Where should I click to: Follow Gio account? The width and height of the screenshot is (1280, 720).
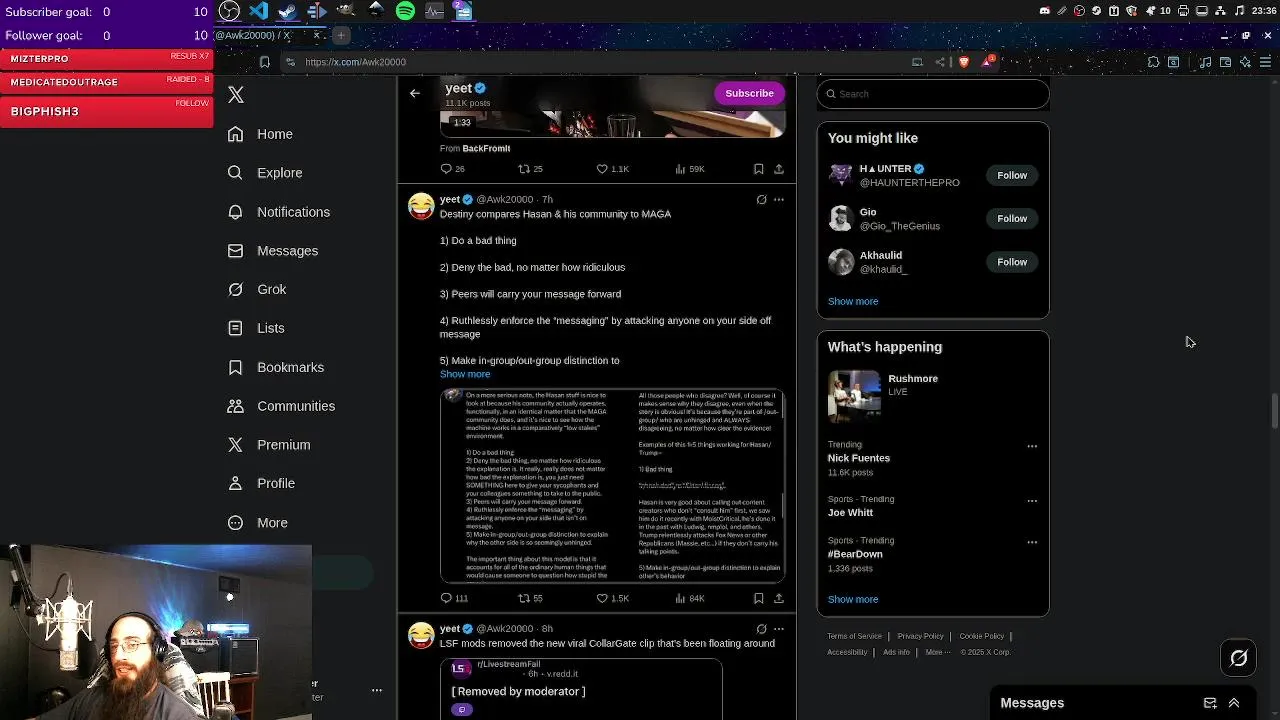(x=1012, y=218)
